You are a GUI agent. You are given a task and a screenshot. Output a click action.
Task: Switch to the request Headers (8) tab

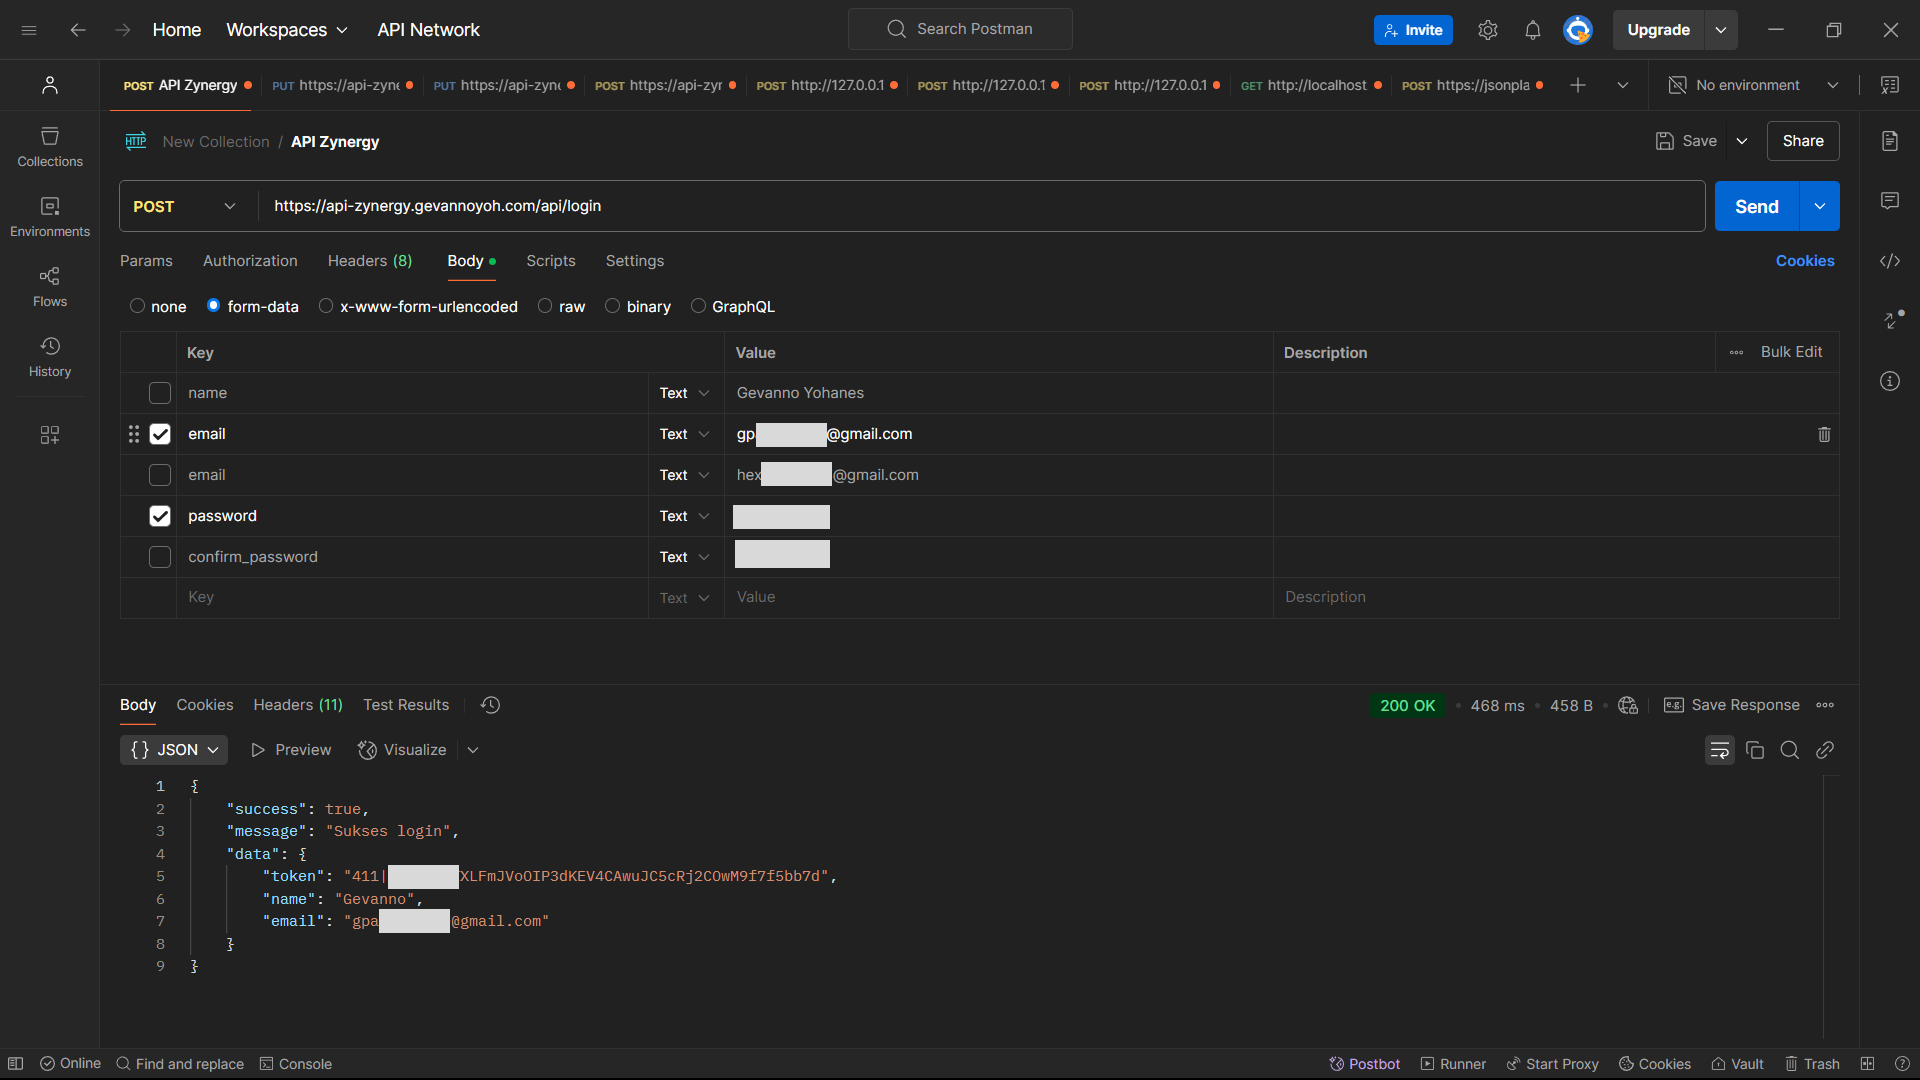coord(370,261)
